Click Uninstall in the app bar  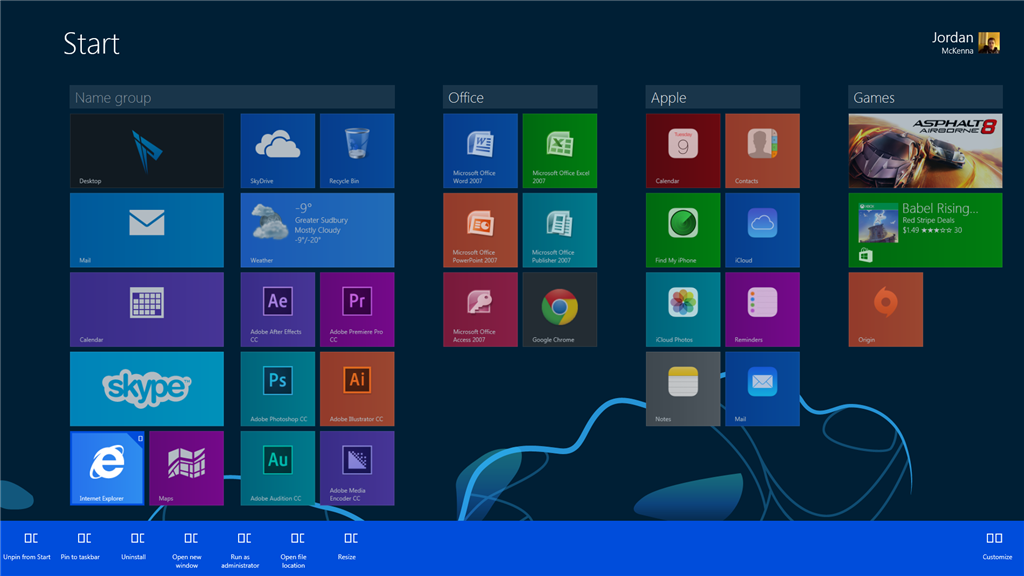coord(134,547)
